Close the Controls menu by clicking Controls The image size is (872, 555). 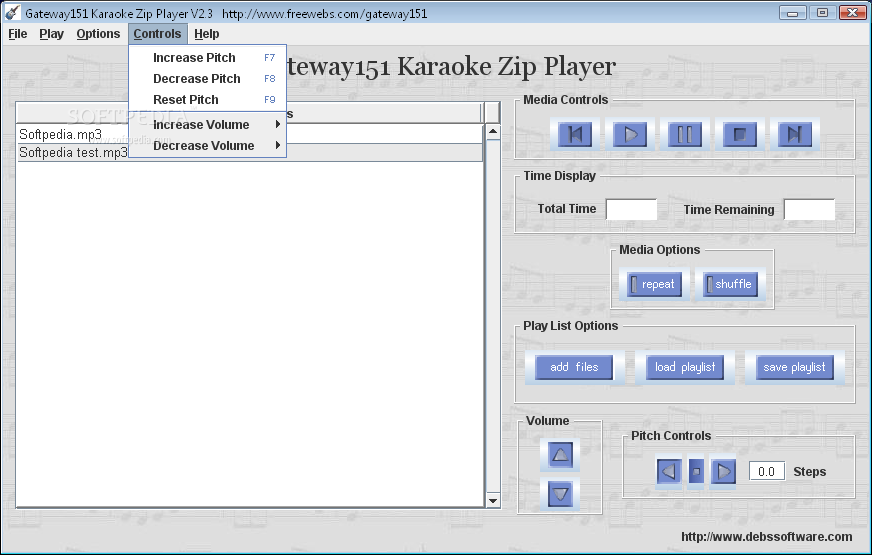[157, 34]
